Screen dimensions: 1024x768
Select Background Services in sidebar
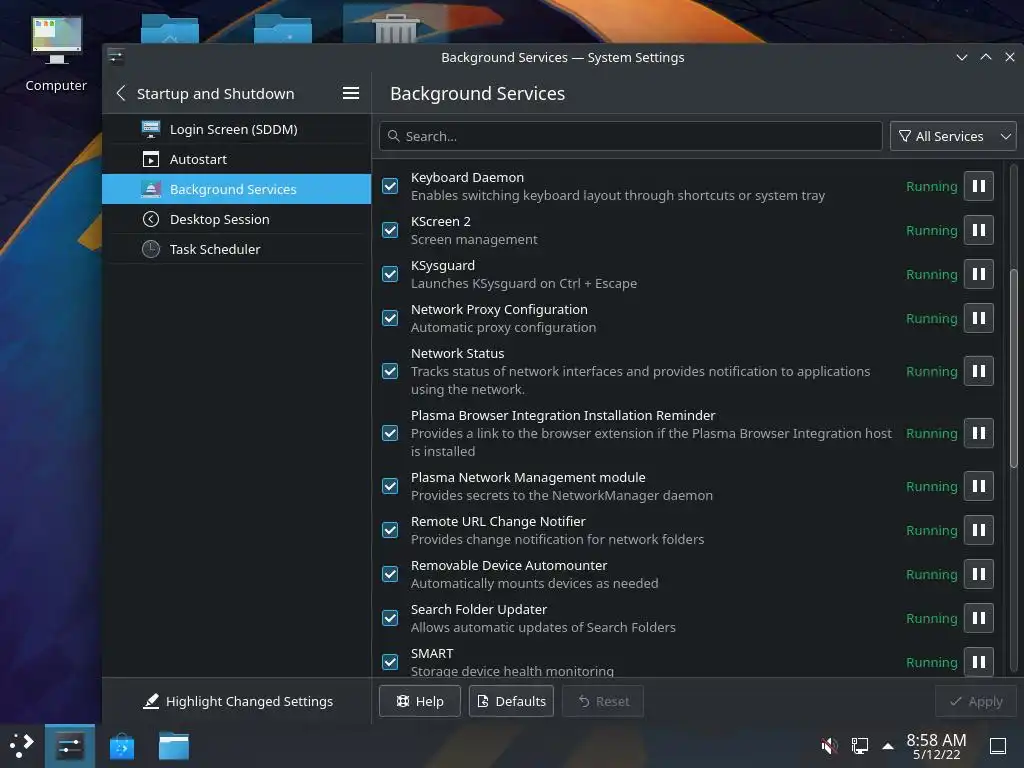click(x=236, y=189)
